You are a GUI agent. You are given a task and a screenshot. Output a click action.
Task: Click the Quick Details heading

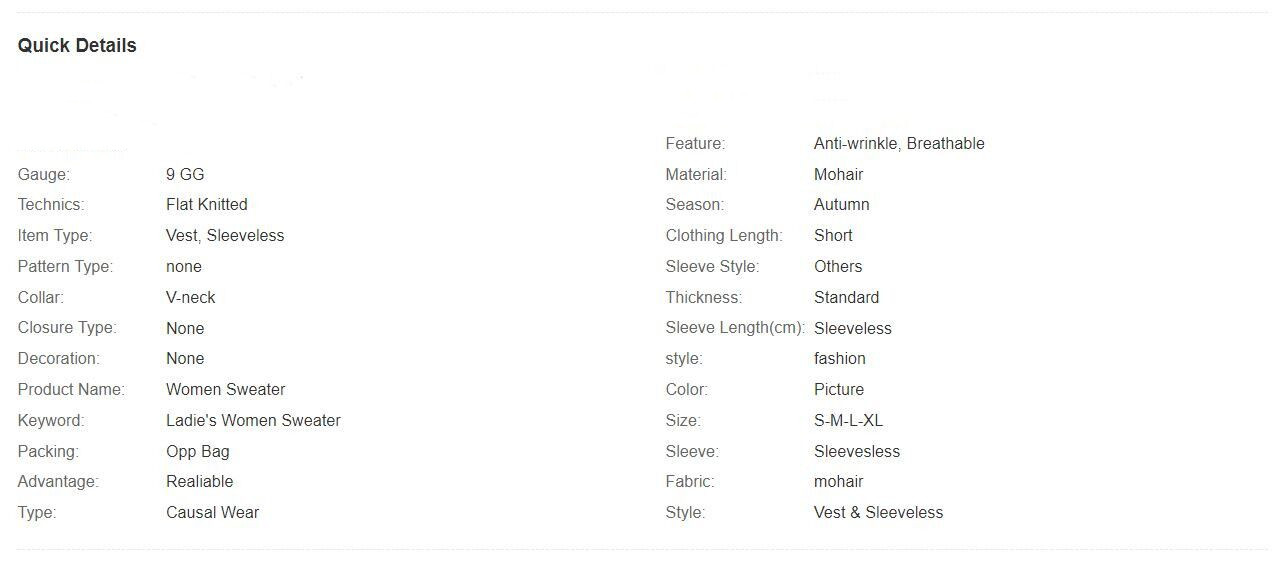(x=77, y=45)
